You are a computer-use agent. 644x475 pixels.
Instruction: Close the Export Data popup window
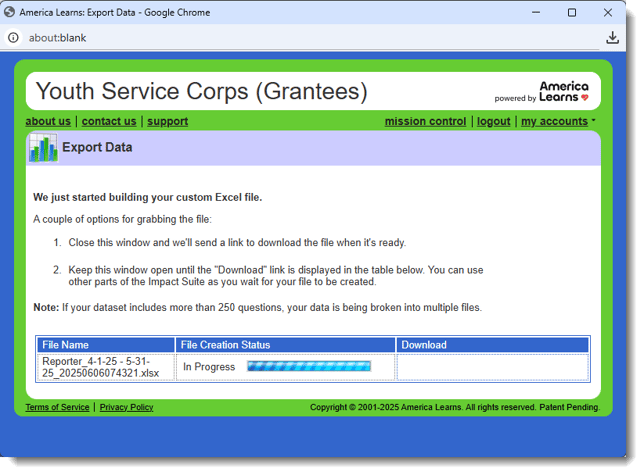(609, 13)
